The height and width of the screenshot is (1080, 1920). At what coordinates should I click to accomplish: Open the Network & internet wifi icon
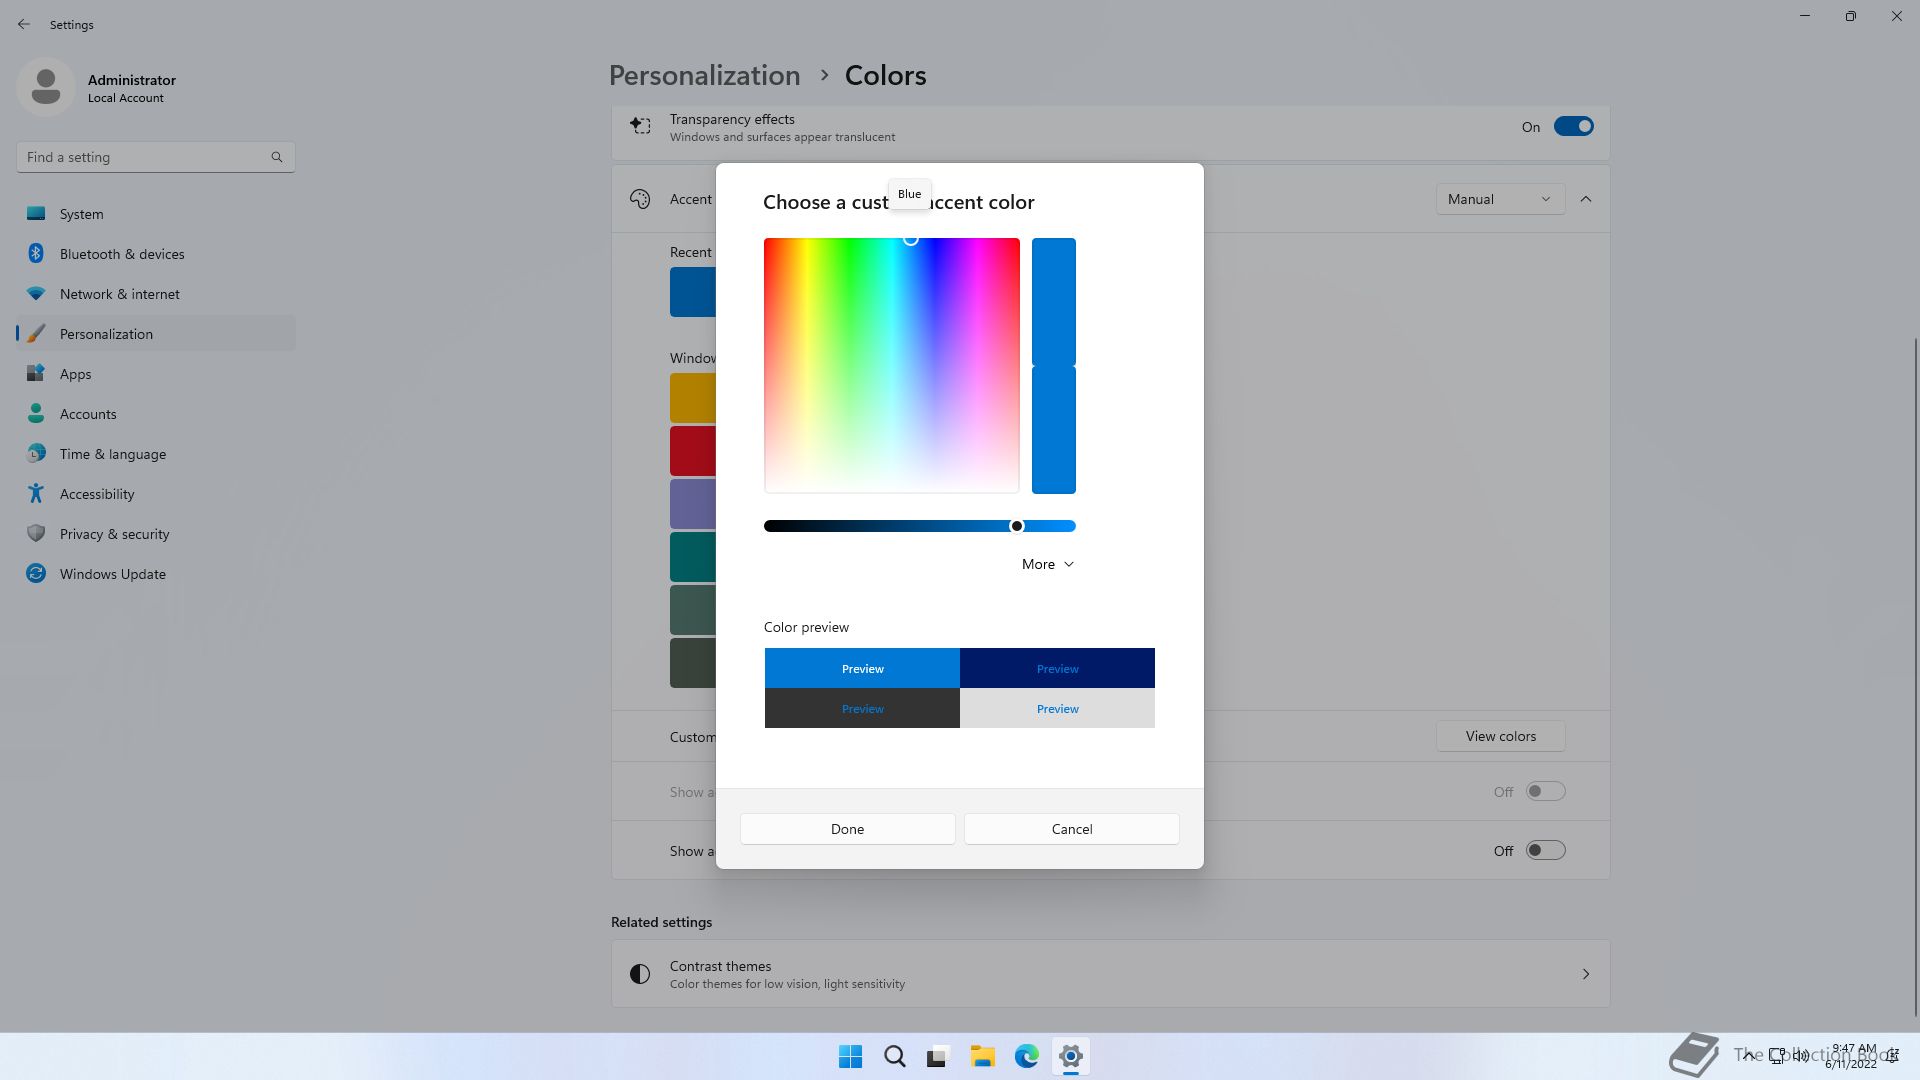36,293
